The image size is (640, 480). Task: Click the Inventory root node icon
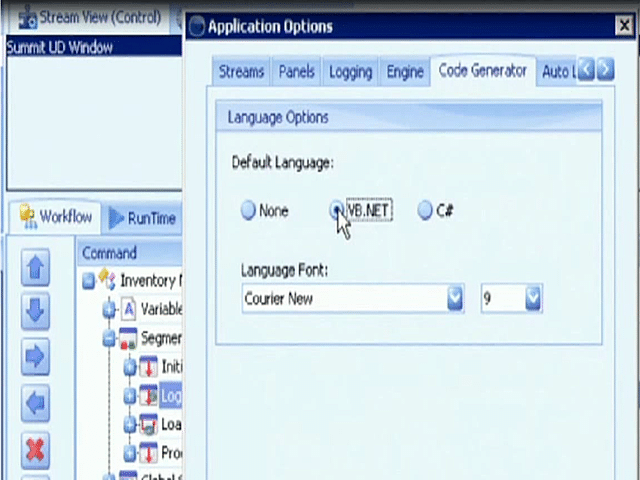click(107, 280)
